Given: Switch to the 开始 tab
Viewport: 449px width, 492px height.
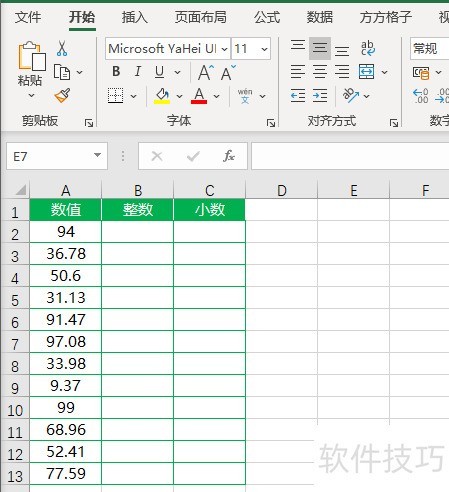Looking at the screenshot, I should [x=82, y=17].
